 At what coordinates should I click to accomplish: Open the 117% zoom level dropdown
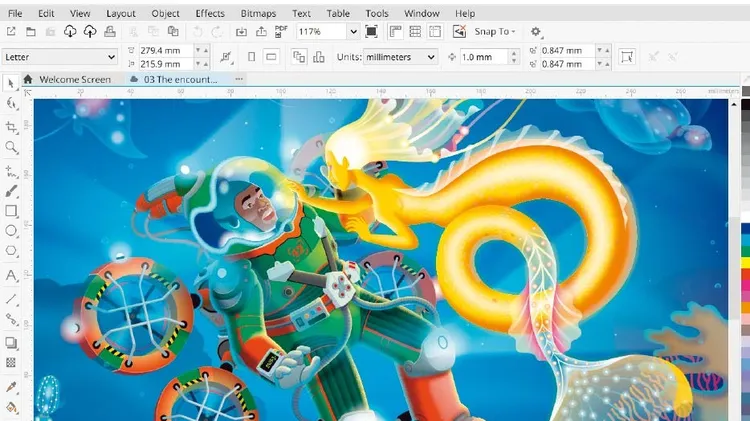pyautogui.click(x=353, y=32)
